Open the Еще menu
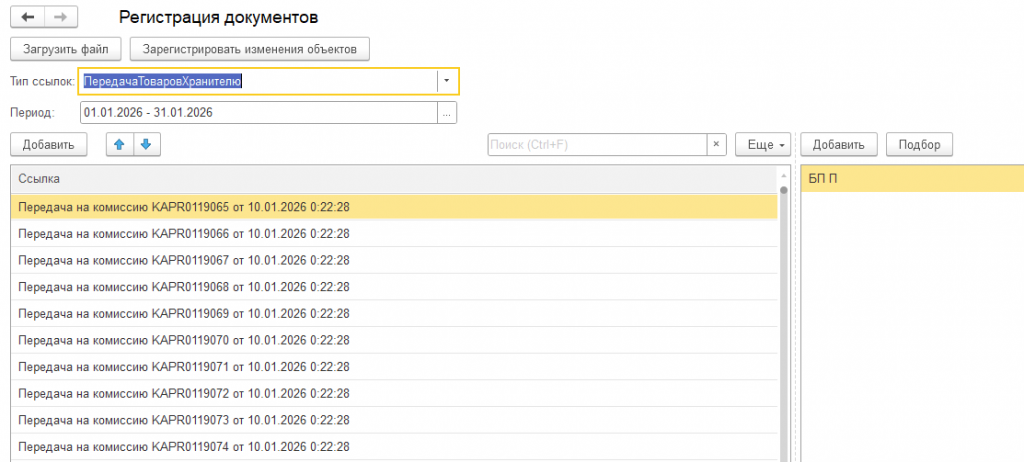This screenshot has height=462, width=1024. [x=763, y=145]
